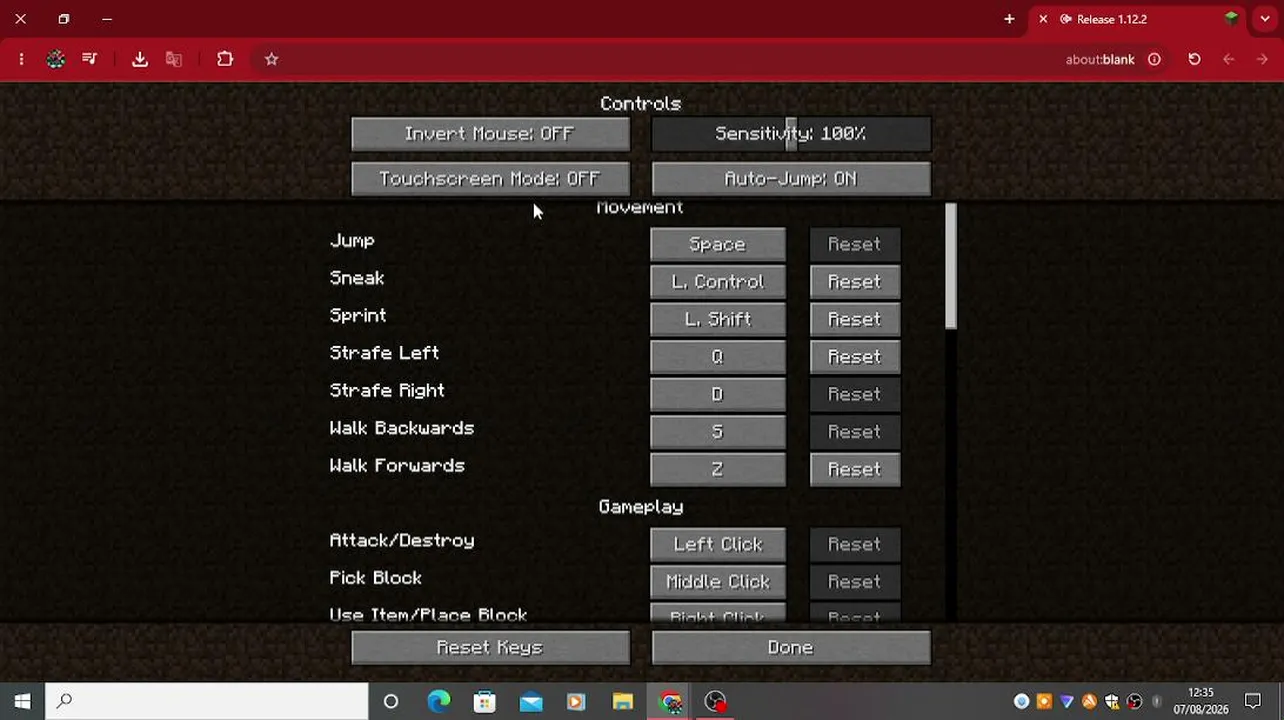The image size is (1284, 720).
Task: Change the Walk Forwards key binding
Action: 718,469
